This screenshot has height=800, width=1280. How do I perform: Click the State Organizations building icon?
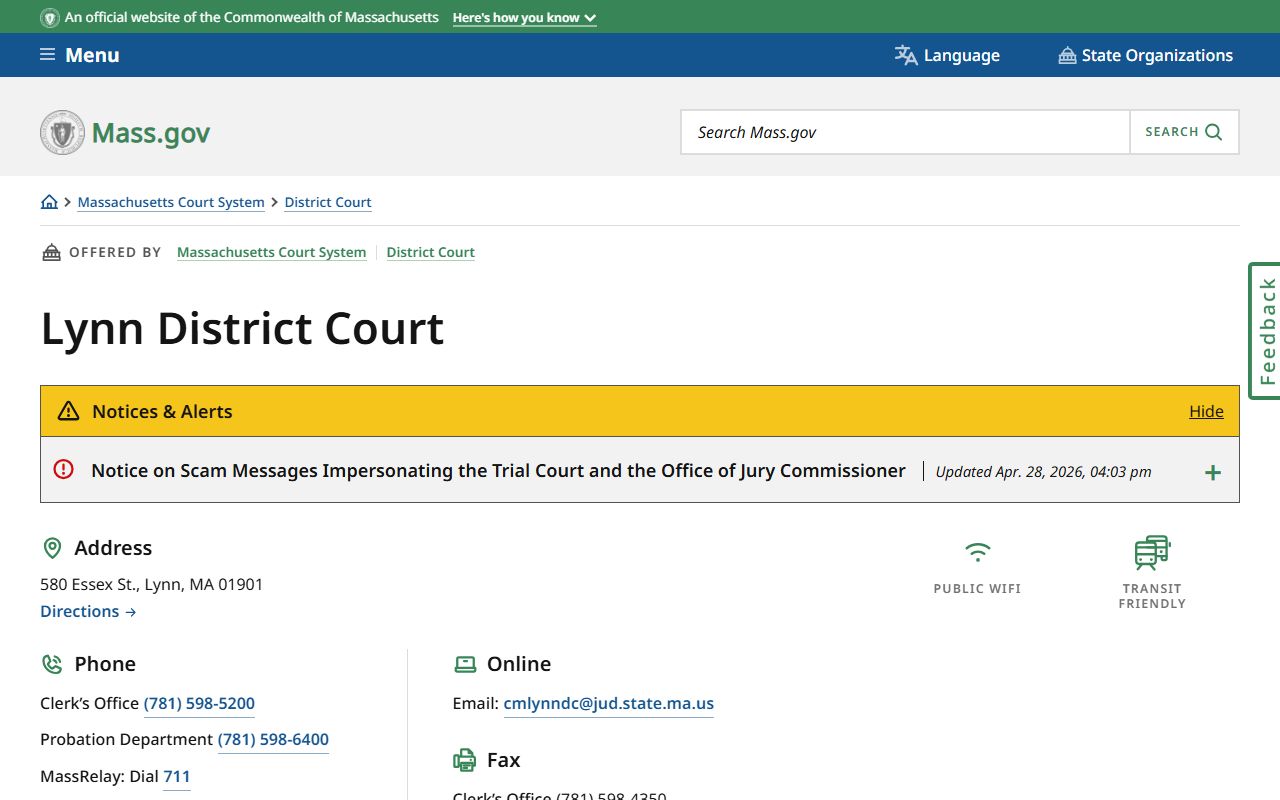[x=1067, y=55]
